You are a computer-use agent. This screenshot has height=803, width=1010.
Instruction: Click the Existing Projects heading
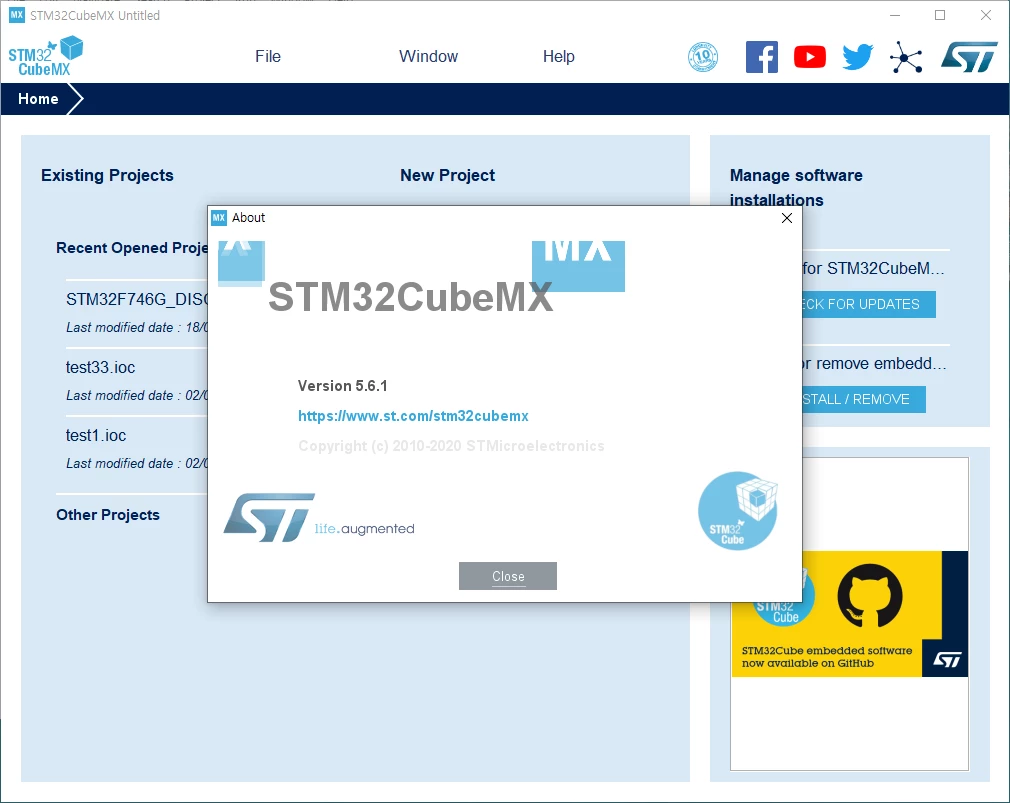pos(107,175)
